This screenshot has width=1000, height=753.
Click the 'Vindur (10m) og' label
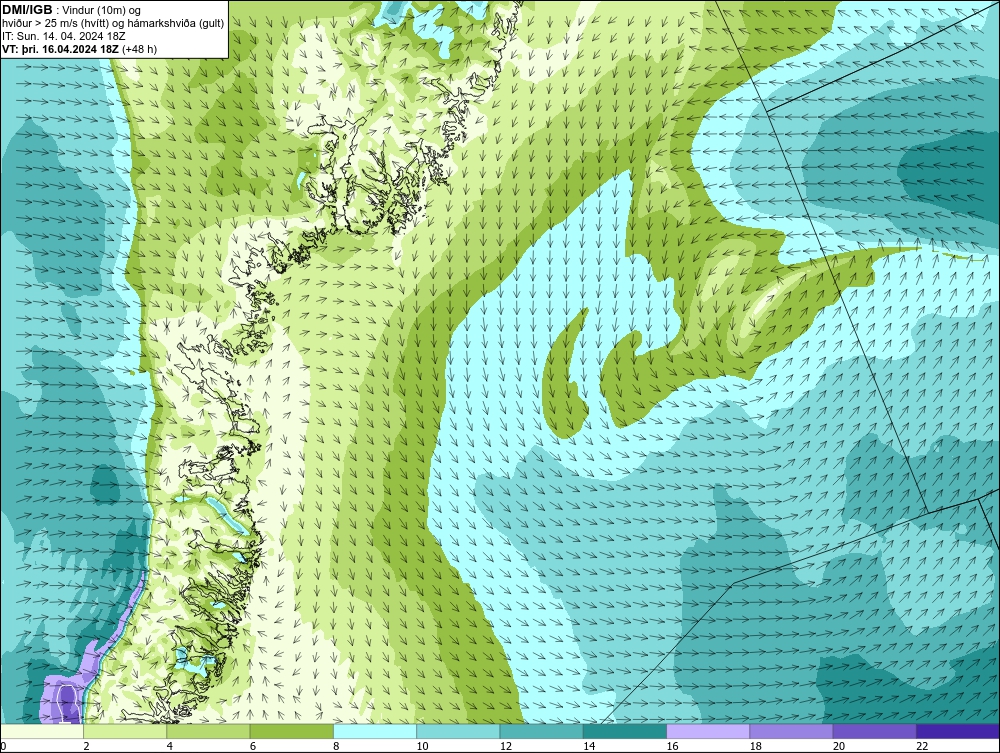pos(102,10)
